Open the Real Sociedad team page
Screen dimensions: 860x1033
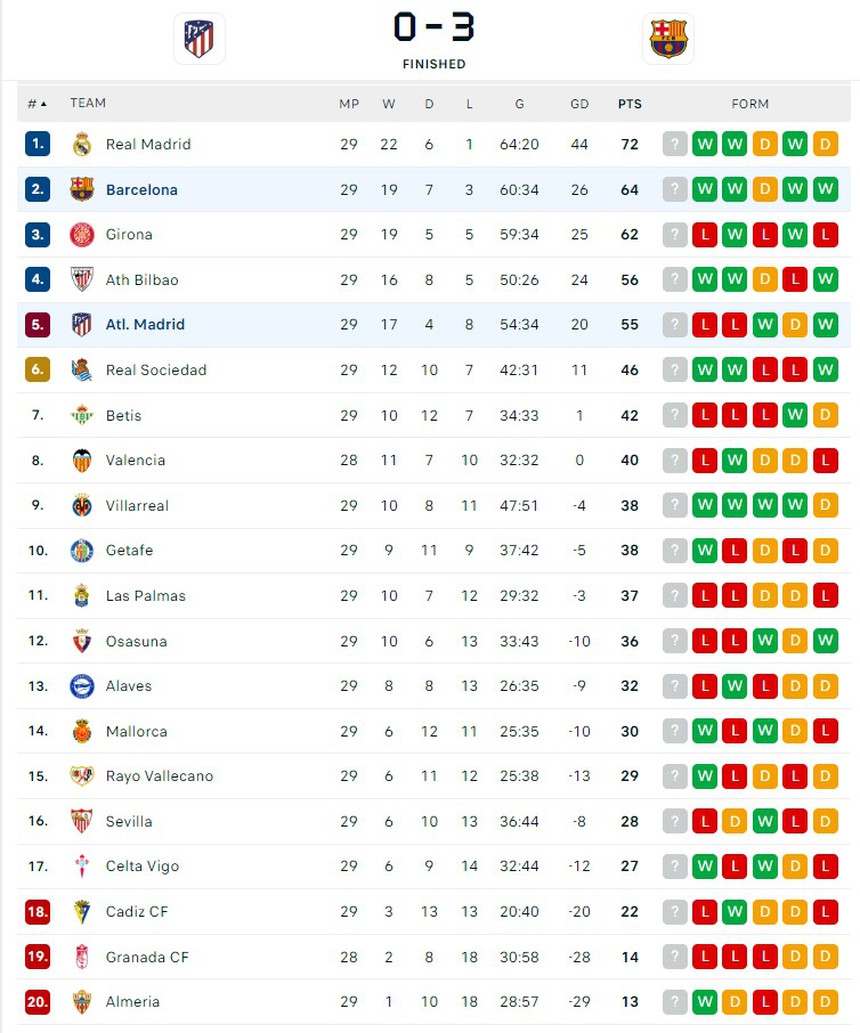click(x=155, y=370)
